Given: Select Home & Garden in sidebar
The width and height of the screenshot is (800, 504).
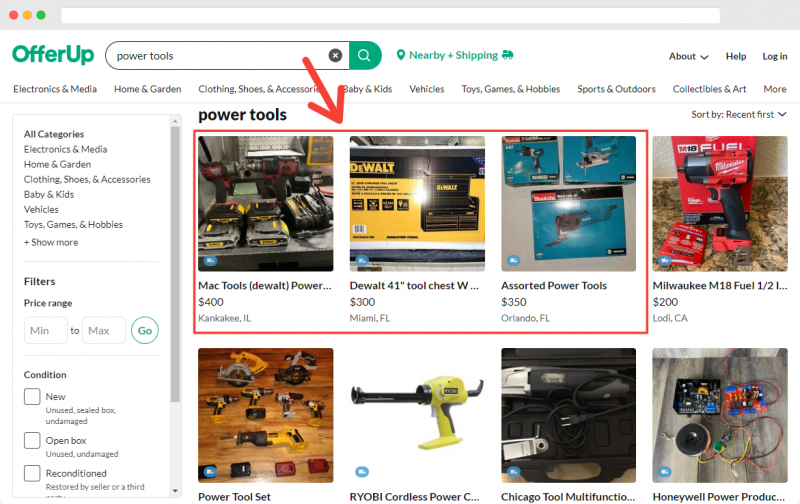Looking at the screenshot, I should click(57, 164).
